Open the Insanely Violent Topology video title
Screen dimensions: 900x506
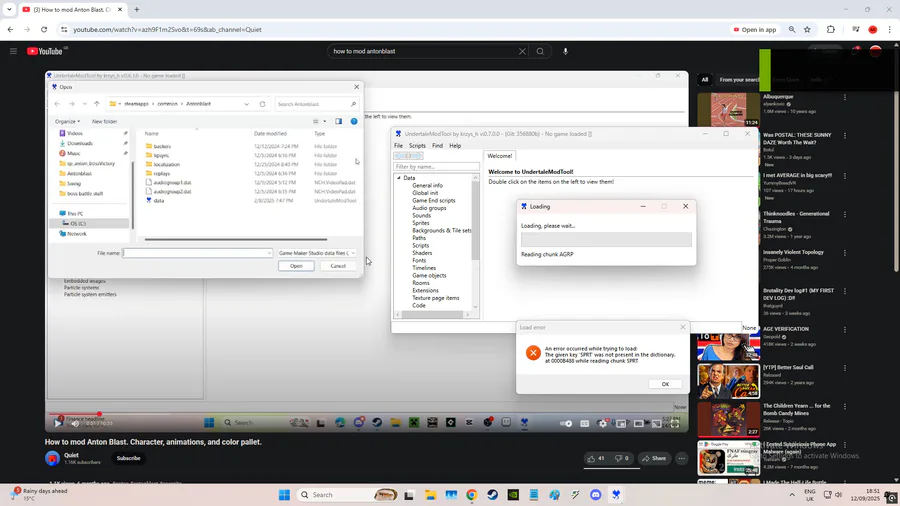pyautogui.click(x=793, y=252)
